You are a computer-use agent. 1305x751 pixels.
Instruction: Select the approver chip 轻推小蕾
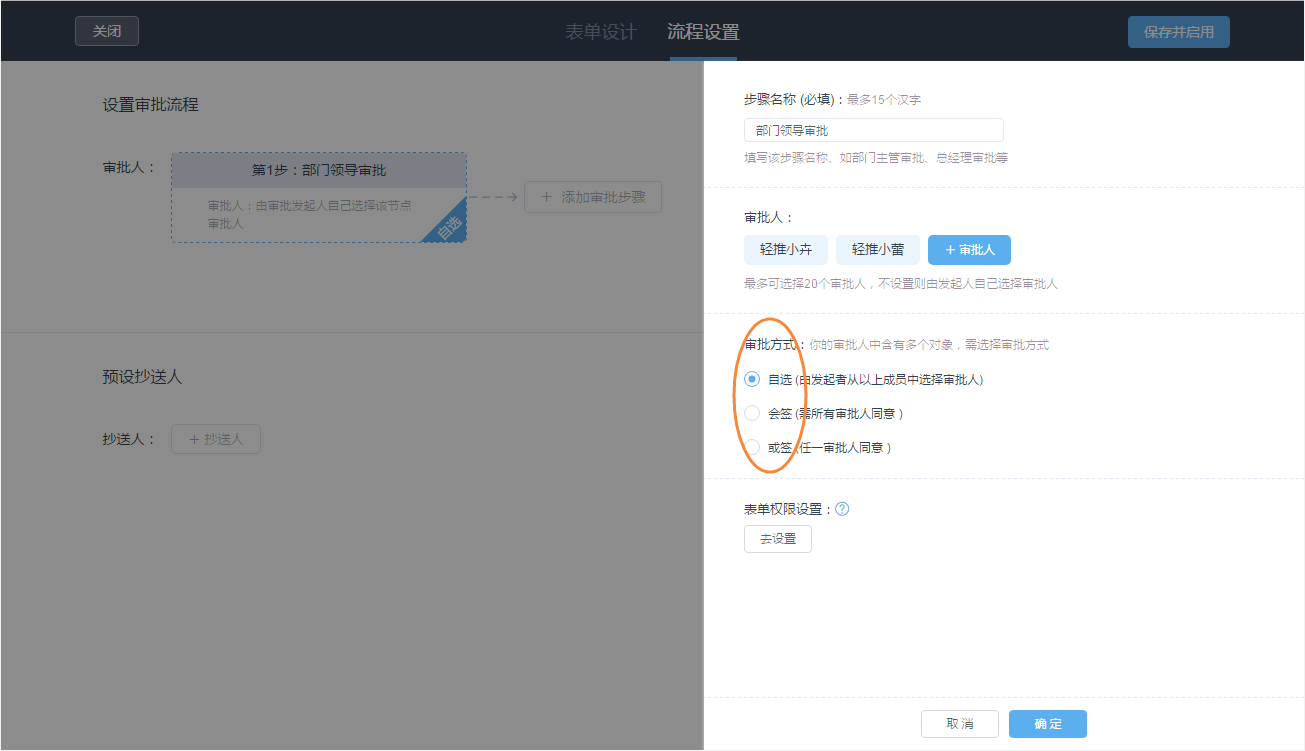coord(877,249)
